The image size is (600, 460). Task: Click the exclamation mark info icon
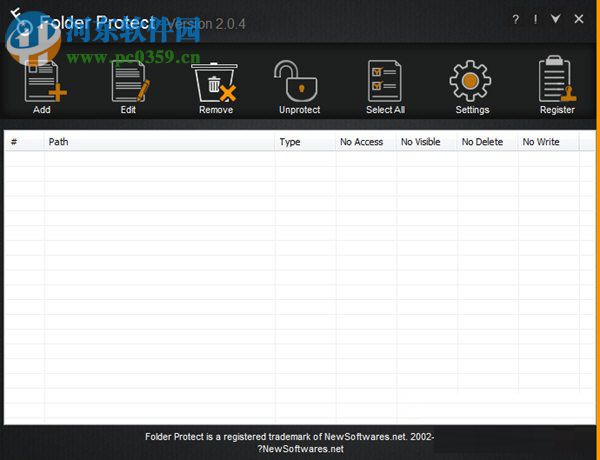click(x=535, y=19)
